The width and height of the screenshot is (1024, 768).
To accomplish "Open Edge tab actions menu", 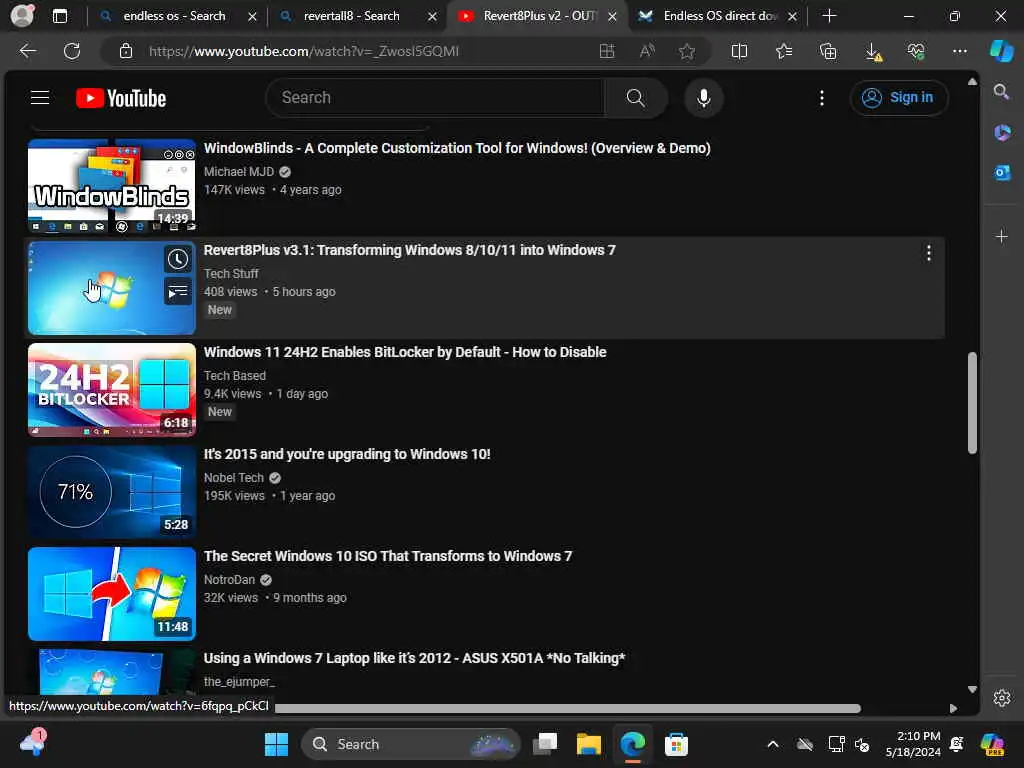I will (x=59, y=16).
